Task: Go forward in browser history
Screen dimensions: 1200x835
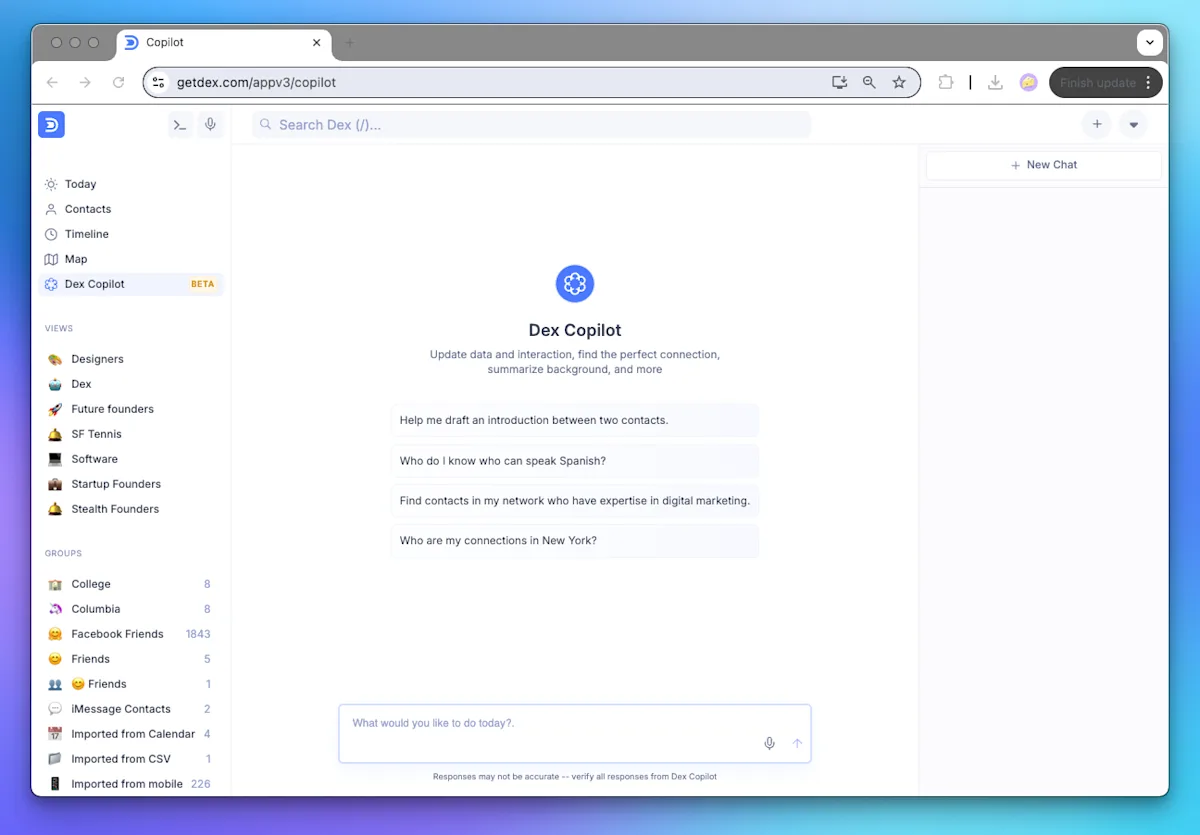Action: (85, 83)
